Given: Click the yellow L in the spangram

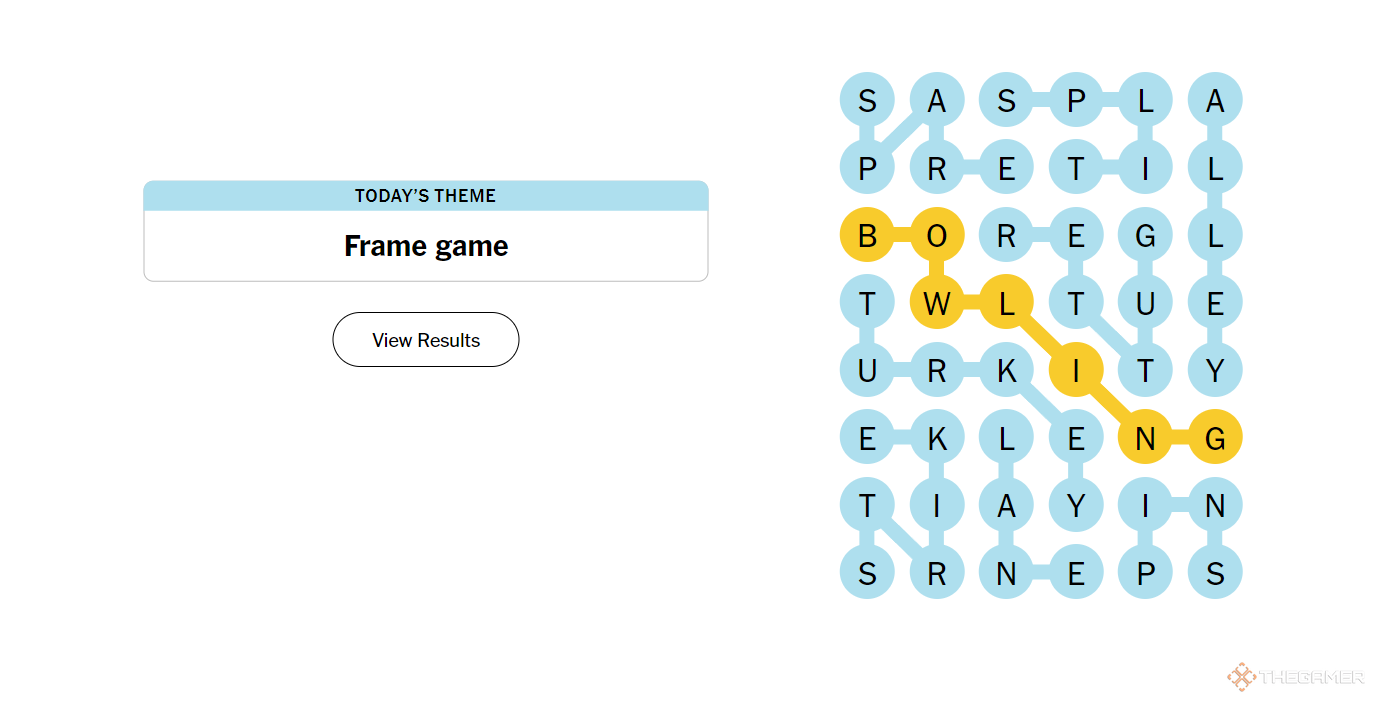Looking at the screenshot, I should tap(1006, 302).
